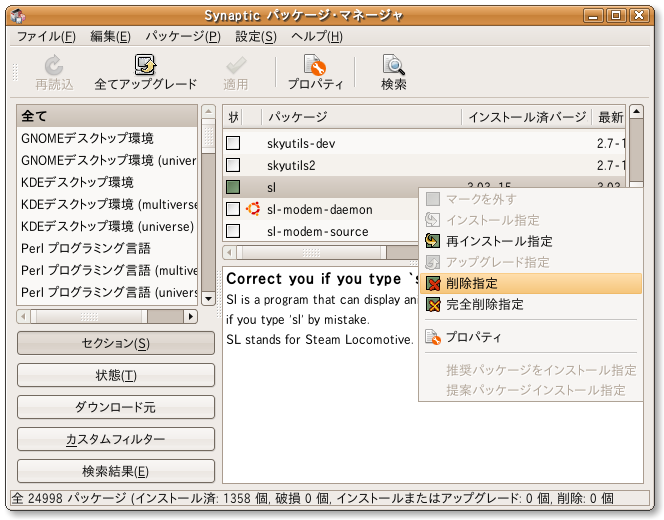
Task: Select KDEデスクトップ環境 (universe) category
Action: (107, 226)
